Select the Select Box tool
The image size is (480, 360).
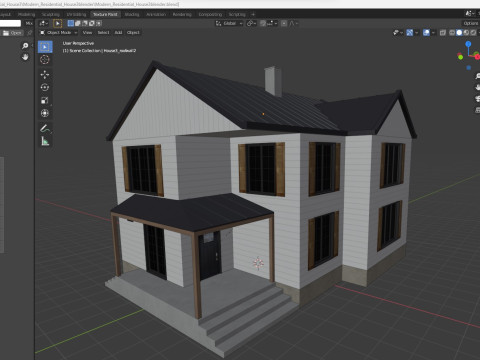[45, 47]
